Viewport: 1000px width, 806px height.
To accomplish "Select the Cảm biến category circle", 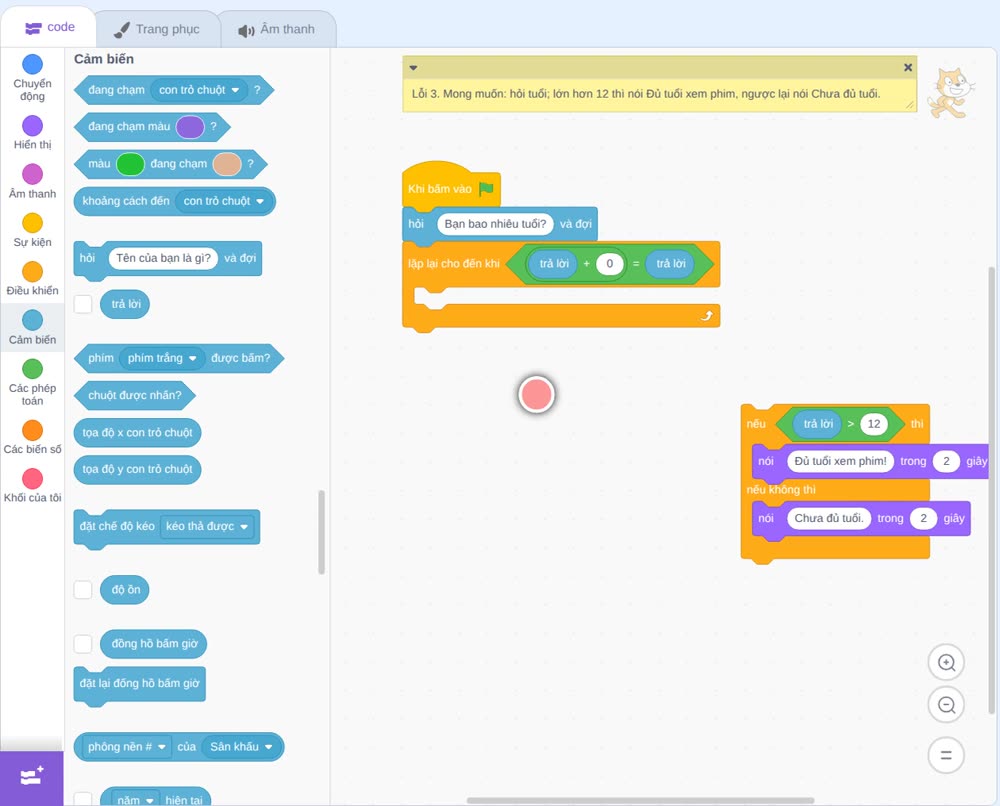I will (33, 320).
